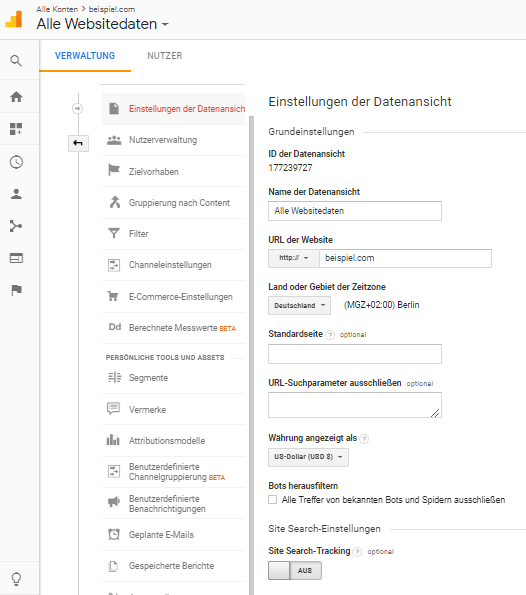The height and width of the screenshot is (595, 526).
Task: Click the speech bubble icon beside Vermerke
Action: [x=113, y=408]
